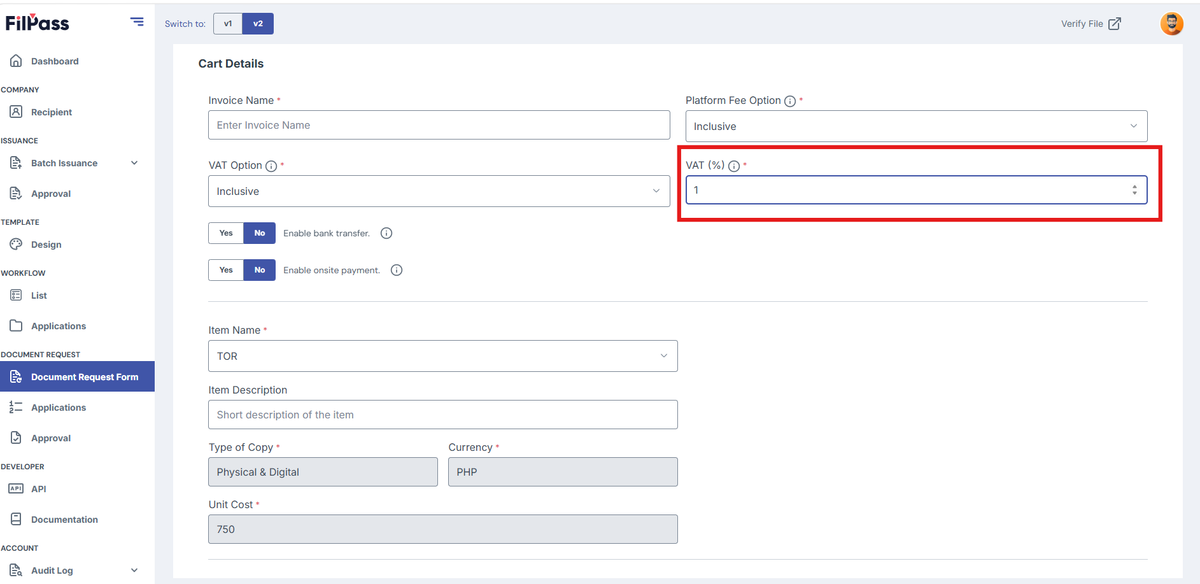The image size is (1200, 584).
Task: Click info icon beside VAT (%)
Action: 734,165
